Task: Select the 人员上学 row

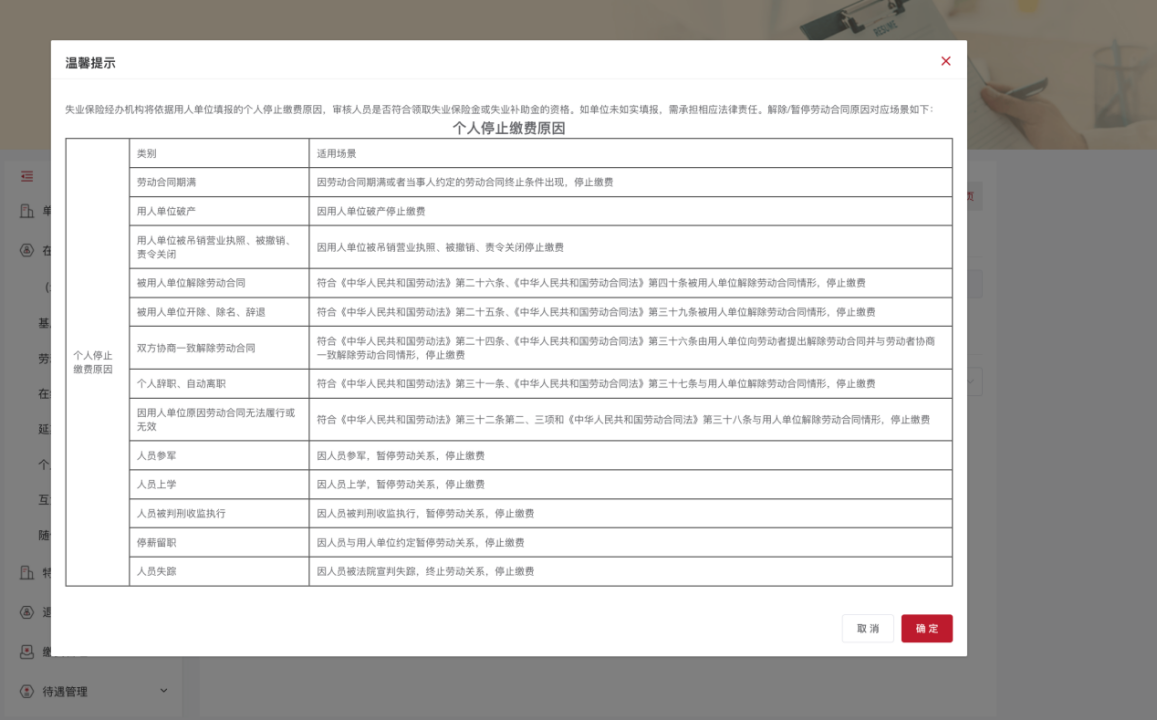Action: [x=219, y=484]
